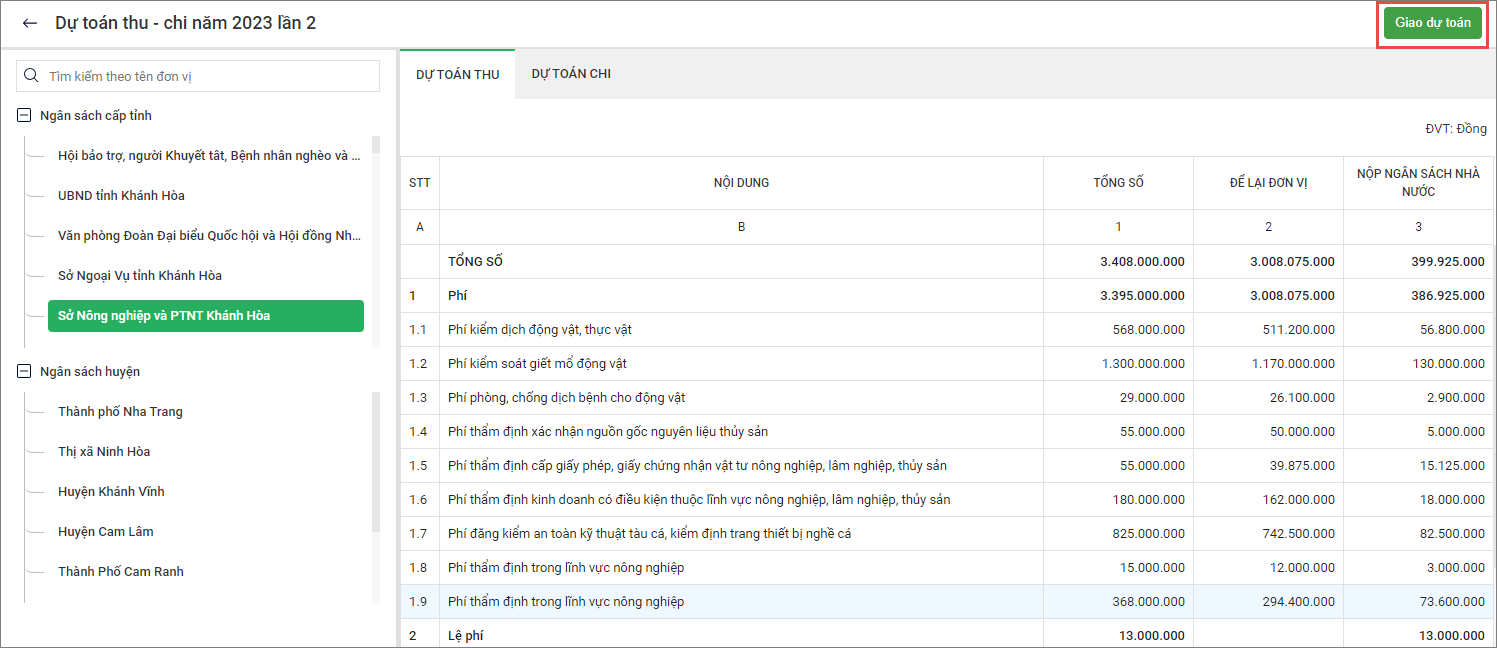This screenshot has height=648, width=1497.
Task: Collapse the Ngân sách huyện group
Action: pyautogui.click(x=24, y=372)
